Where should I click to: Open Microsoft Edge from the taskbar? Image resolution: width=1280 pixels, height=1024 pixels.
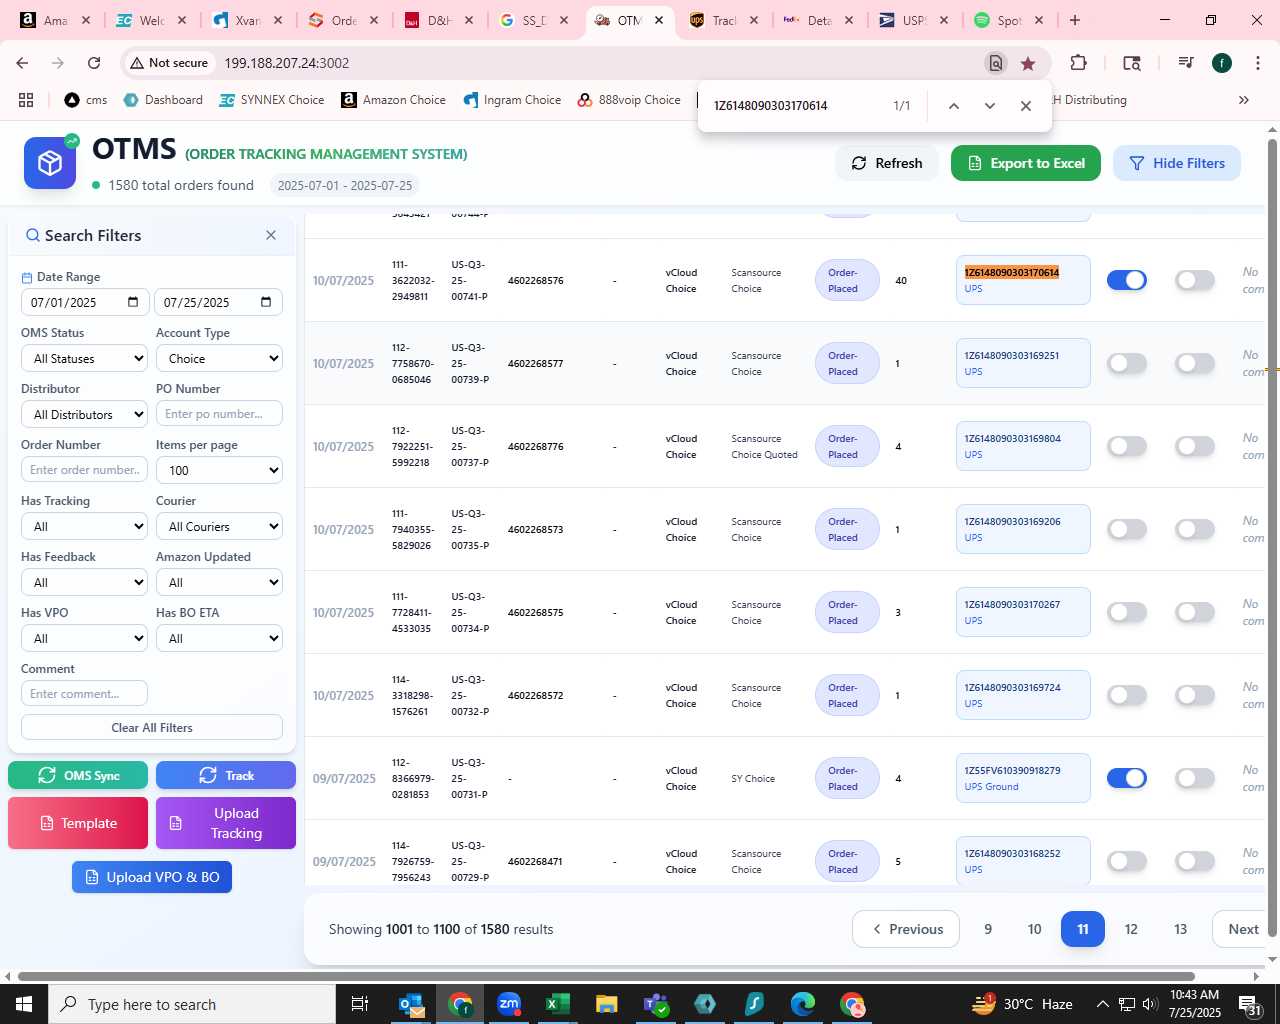coord(803,1004)
